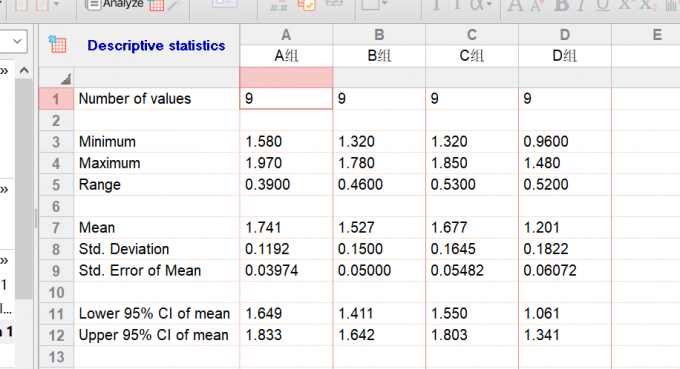Viewport: 680px width, 369px height.
Task: Click the Descriptive statistics sheet title
Action: pos(156,46)
